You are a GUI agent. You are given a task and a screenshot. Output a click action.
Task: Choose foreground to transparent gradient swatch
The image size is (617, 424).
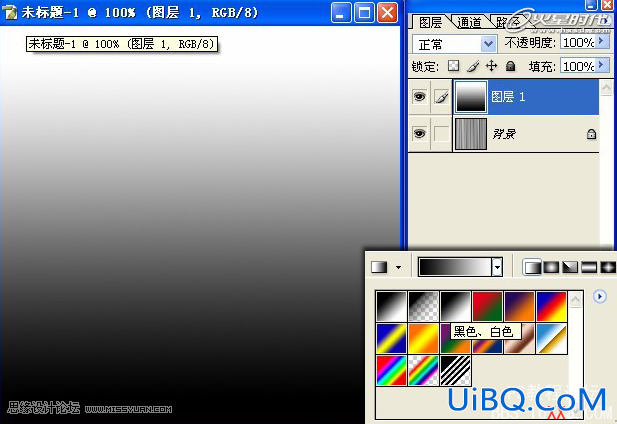423,307
